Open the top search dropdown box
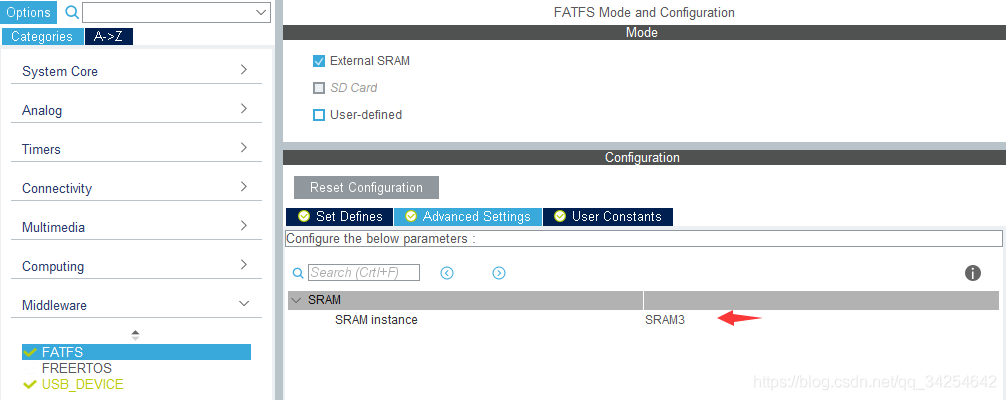Image resolution: width=1006 pixels, height=400 pixels. [x=176, y=12]
